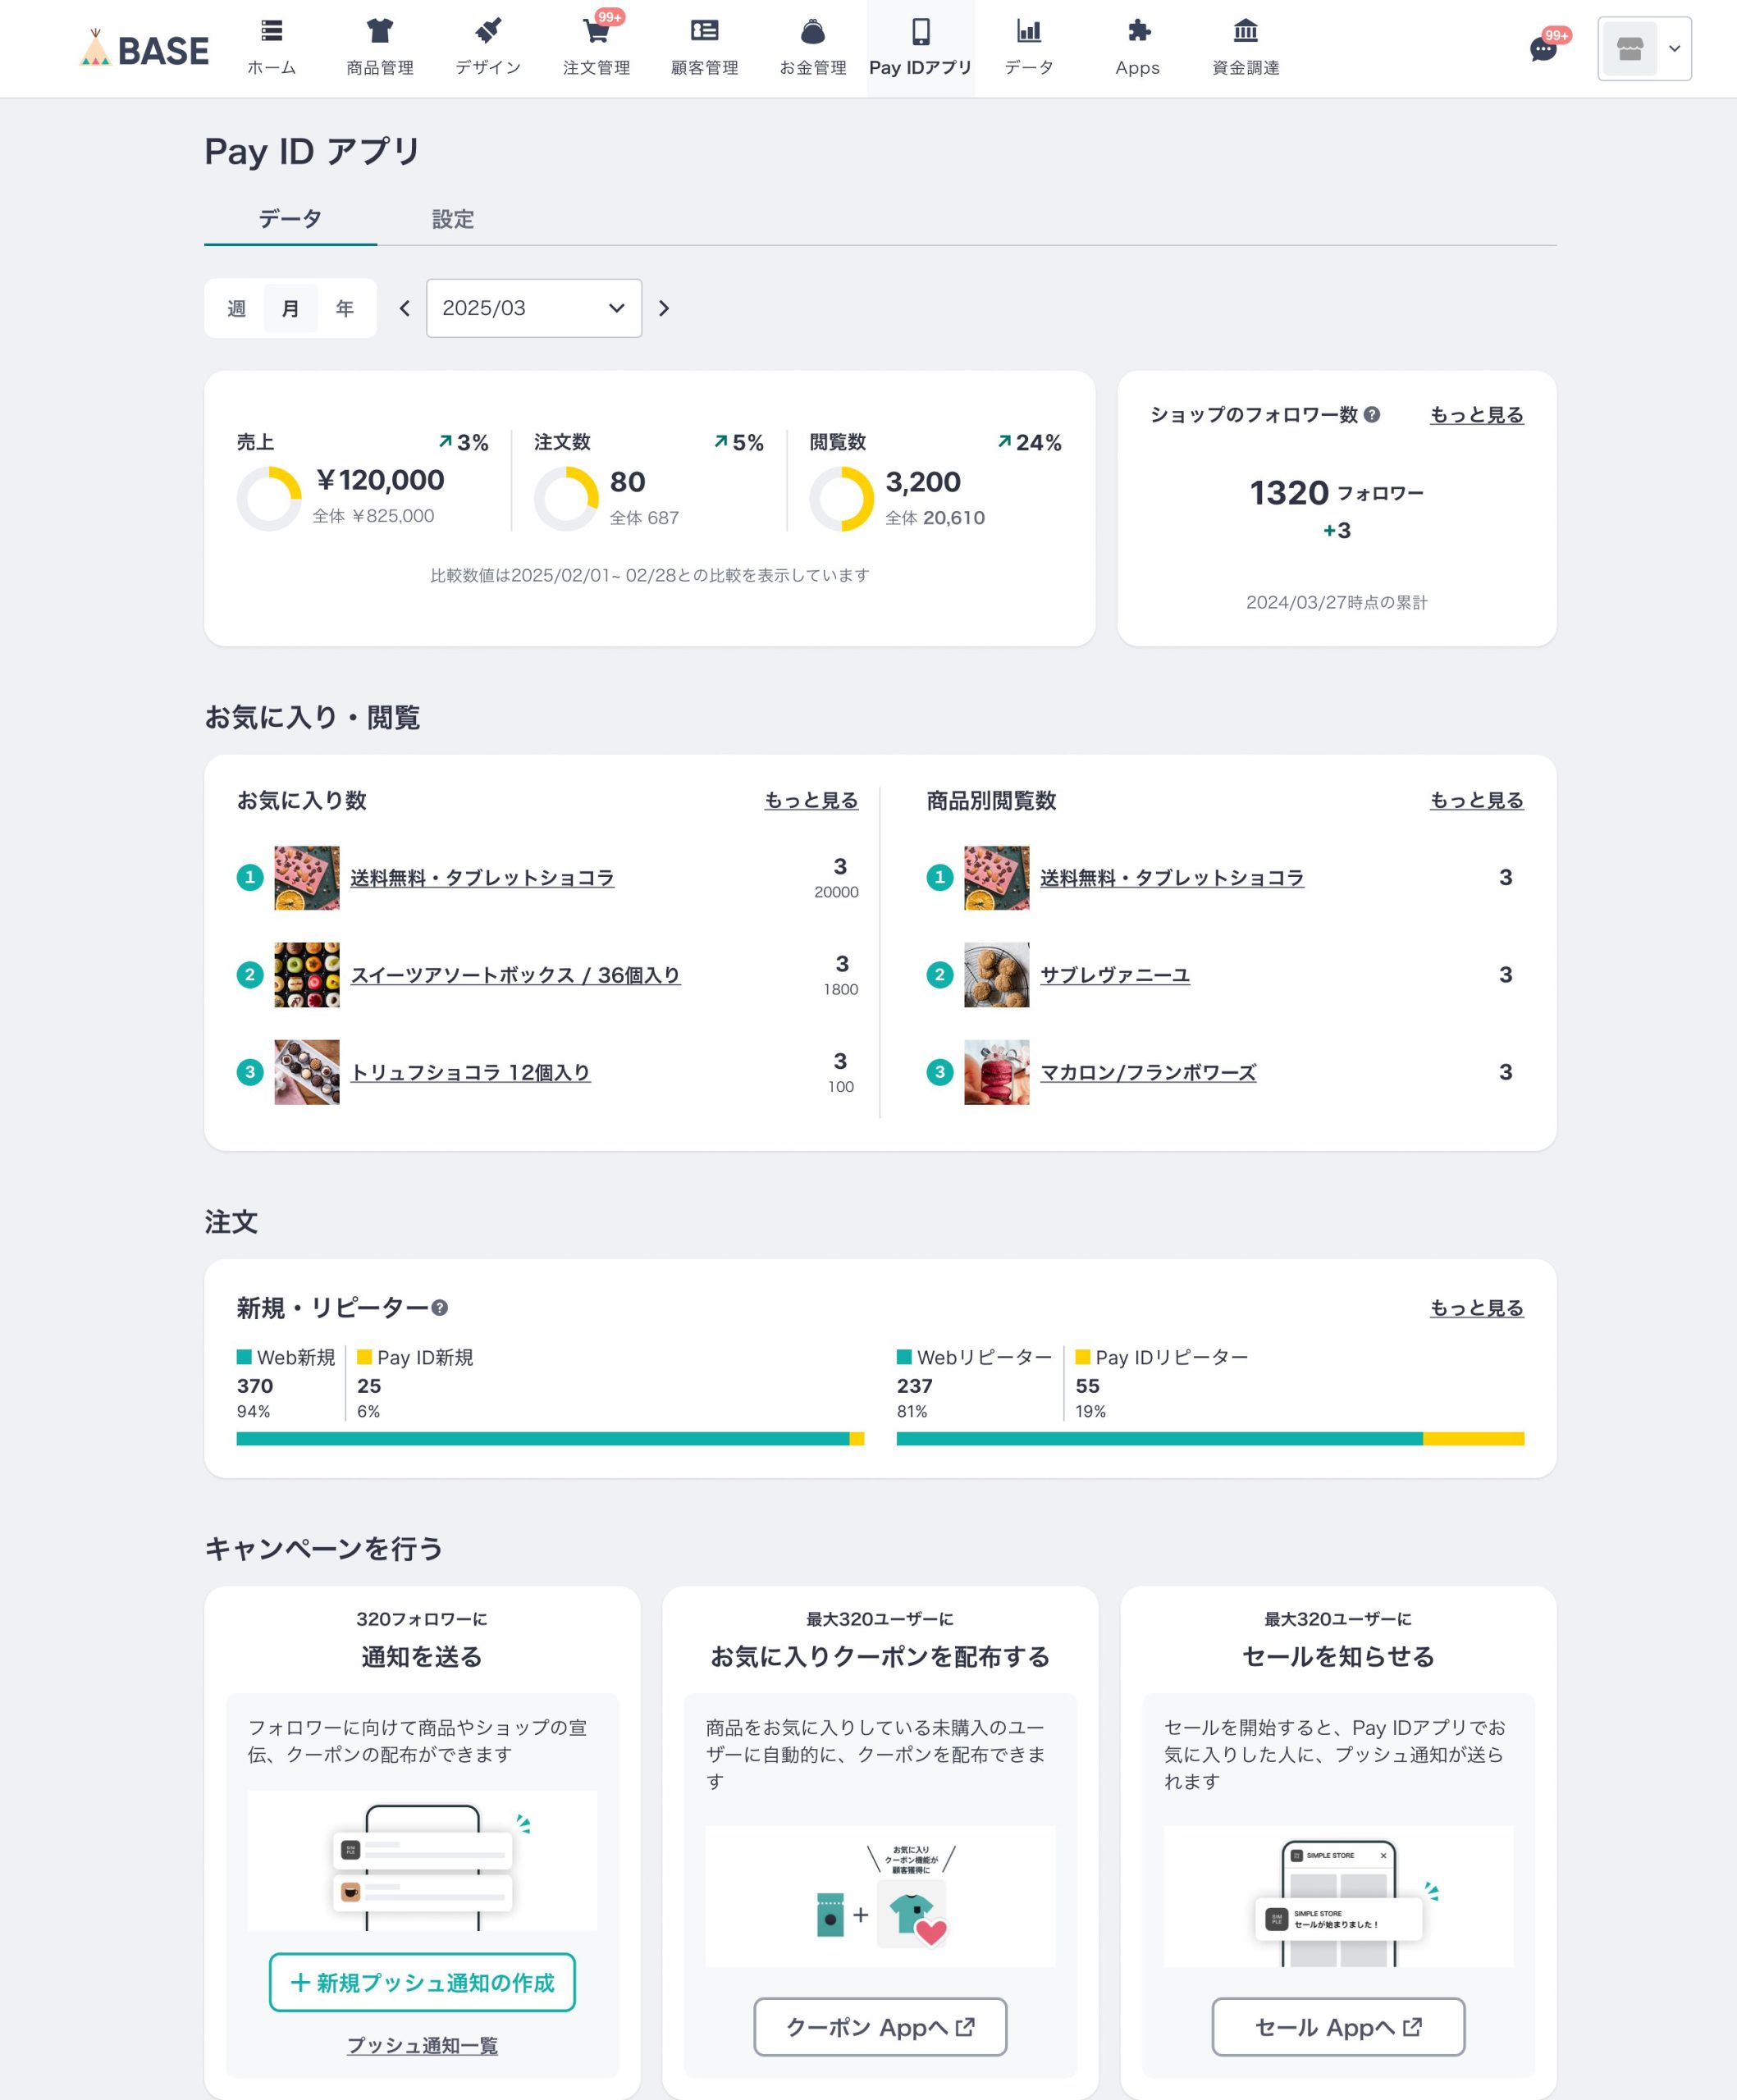Click the 注文数 donut chart
This screenshot has height=2100, width=1737.
coord(566,498)
